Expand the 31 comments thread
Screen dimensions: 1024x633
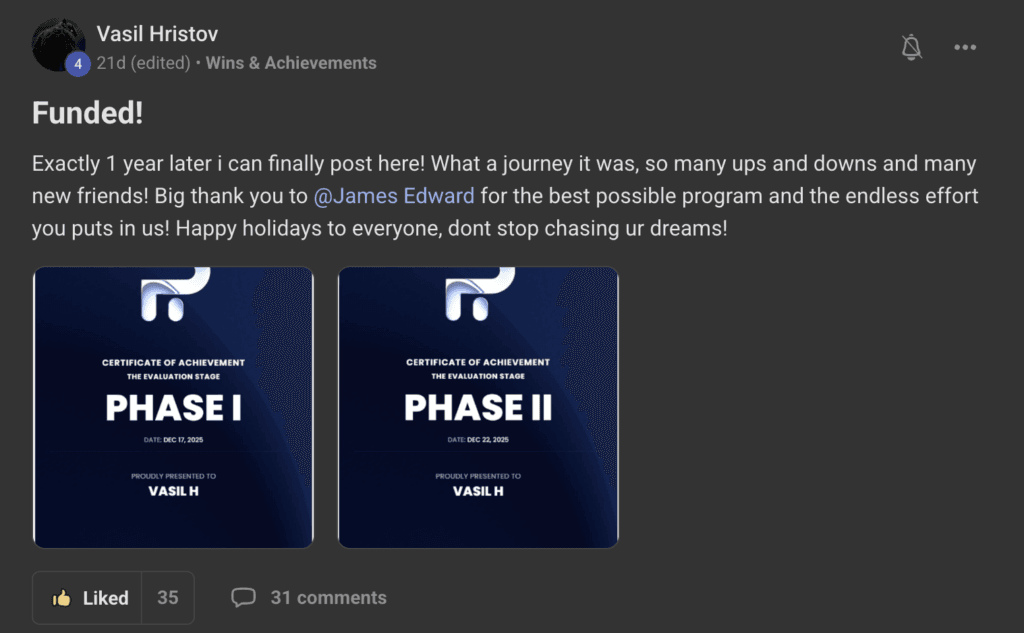tap(328, 598)
